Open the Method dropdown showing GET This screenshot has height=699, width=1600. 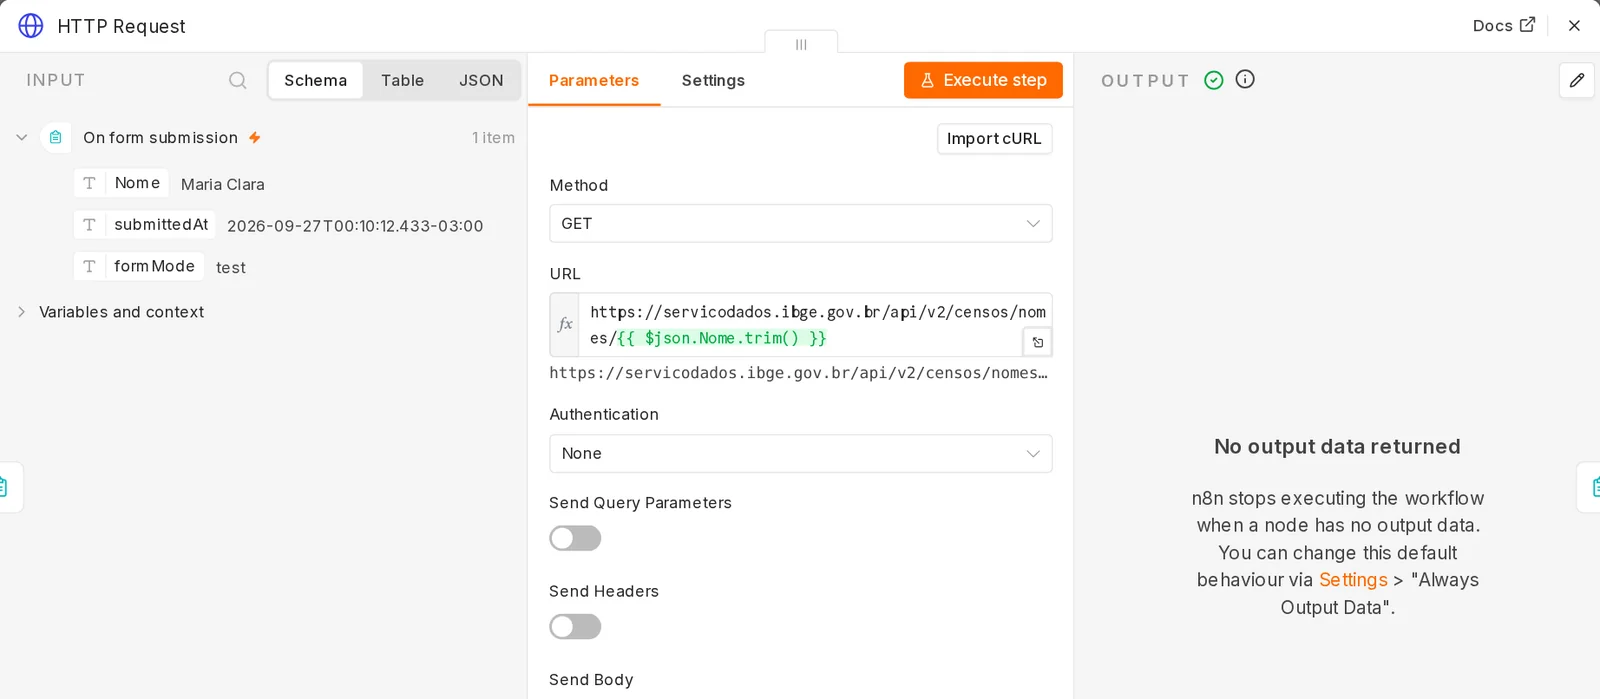(x=800, y=223)
